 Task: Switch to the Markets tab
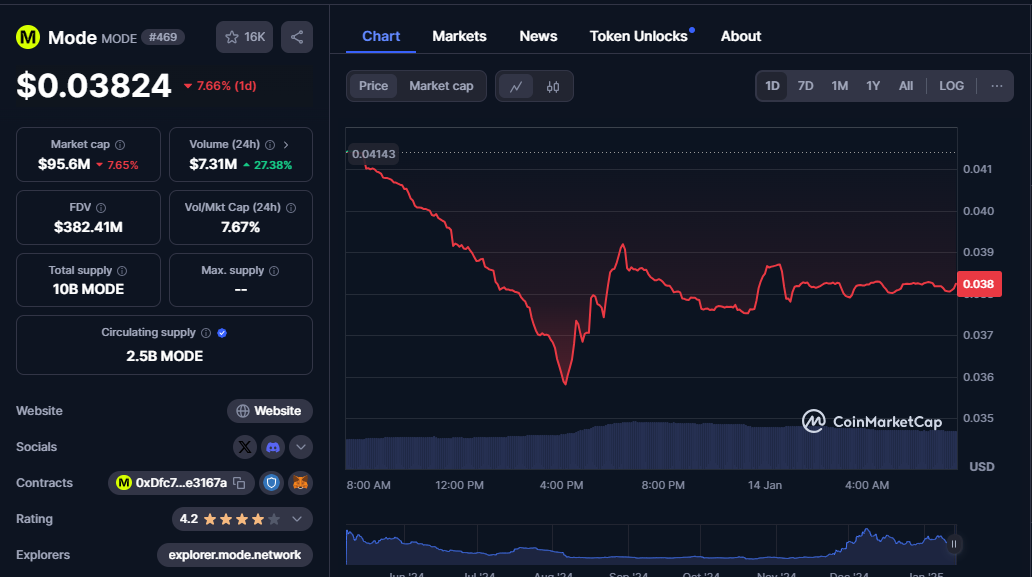(459, 36)
